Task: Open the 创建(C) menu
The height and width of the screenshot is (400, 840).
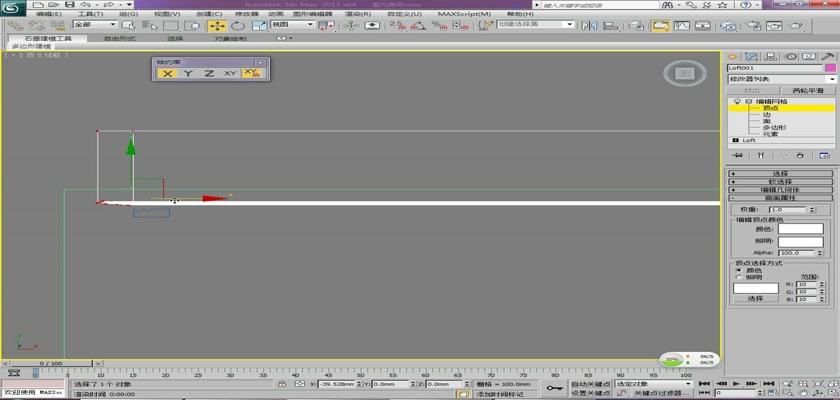Action: coord(209,14)
